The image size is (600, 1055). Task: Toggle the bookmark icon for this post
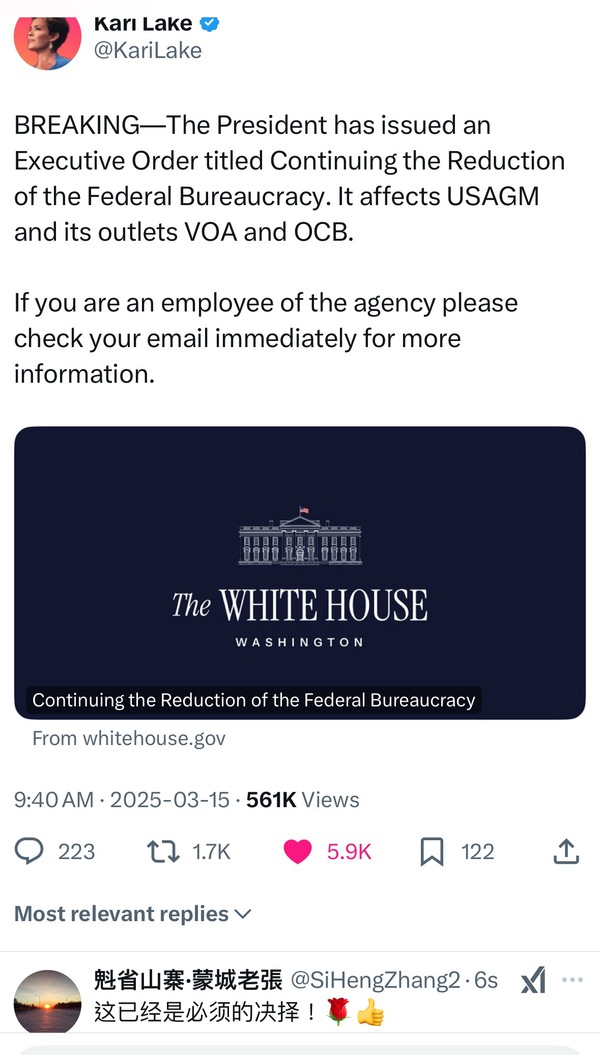(432, 851)
